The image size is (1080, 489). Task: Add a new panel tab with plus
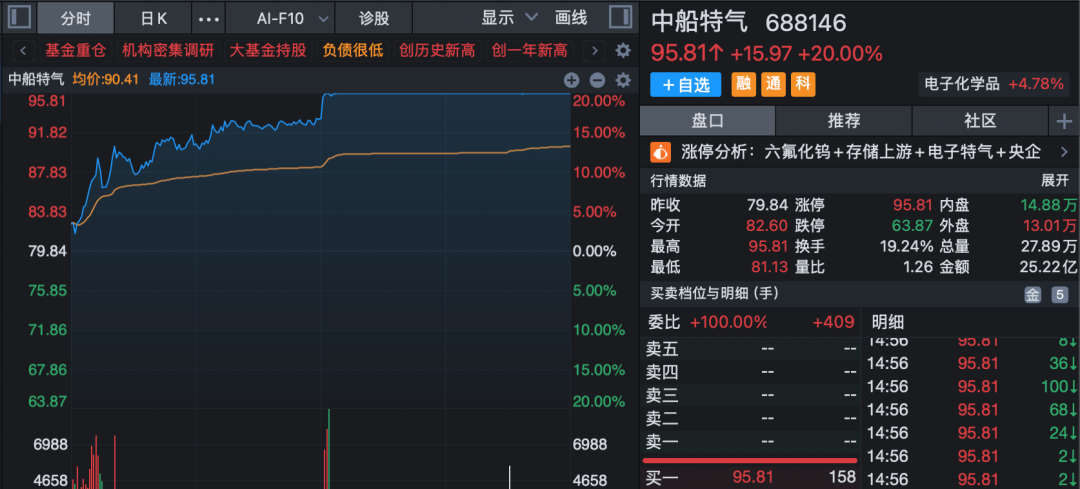1064,121
